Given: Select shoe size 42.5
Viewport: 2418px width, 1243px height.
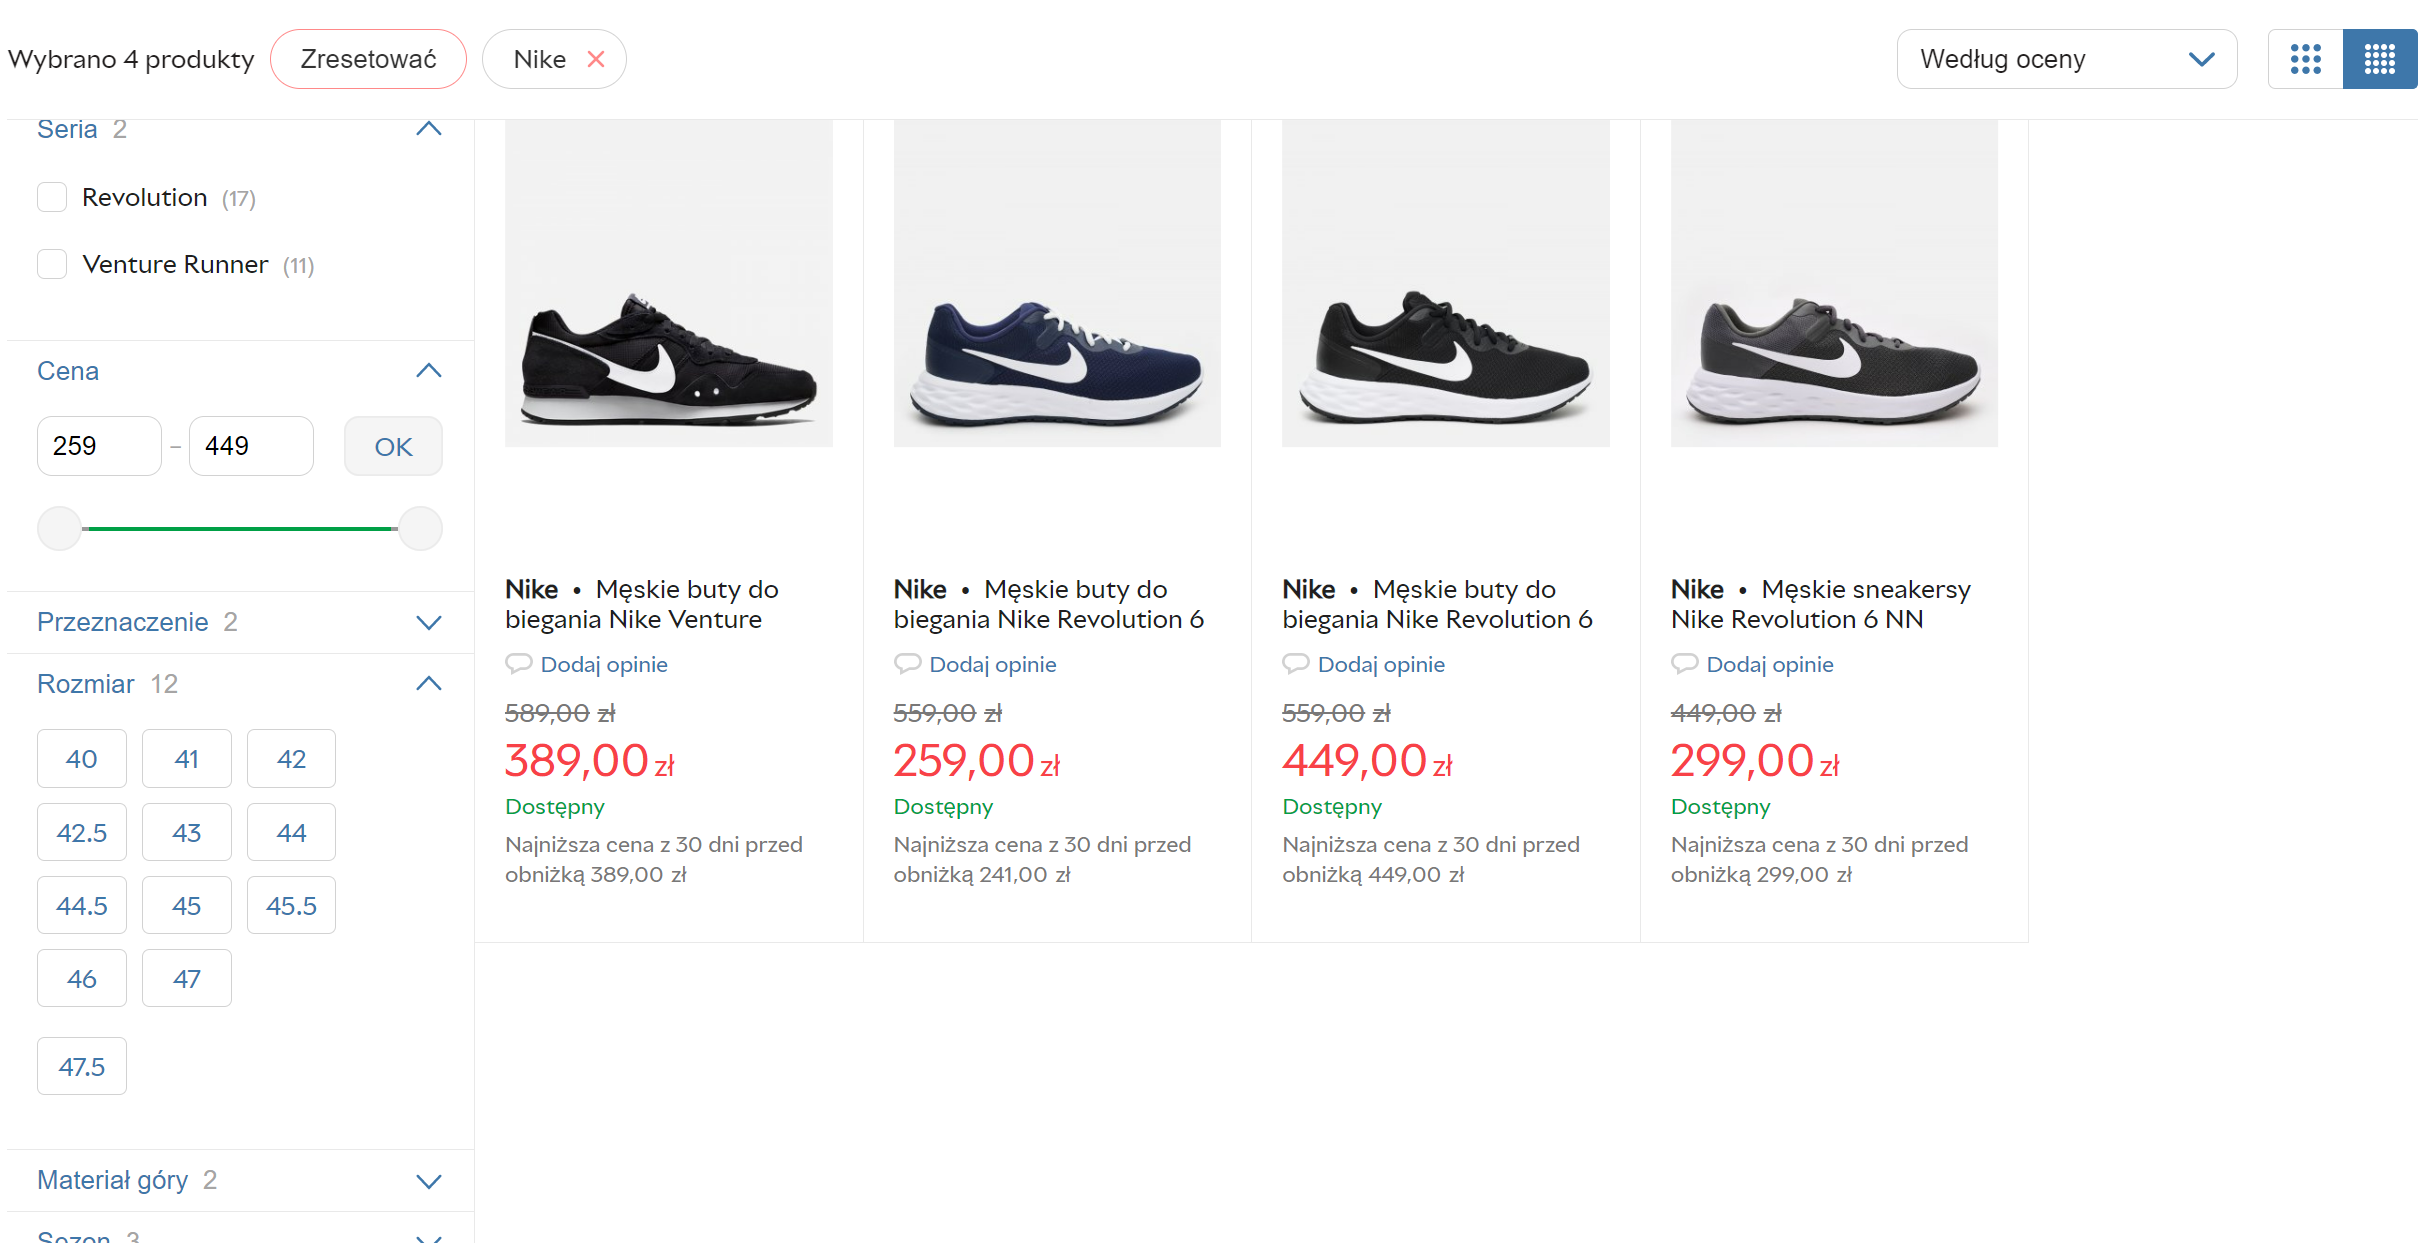Looking at the screenshot, I should pos(82,832).
